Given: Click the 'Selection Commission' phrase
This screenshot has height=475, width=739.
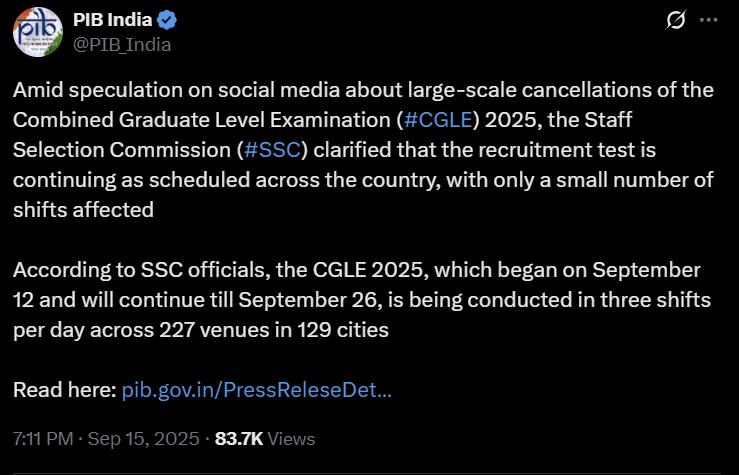Looking at the screenshot, I should click(x=122, y=150).
